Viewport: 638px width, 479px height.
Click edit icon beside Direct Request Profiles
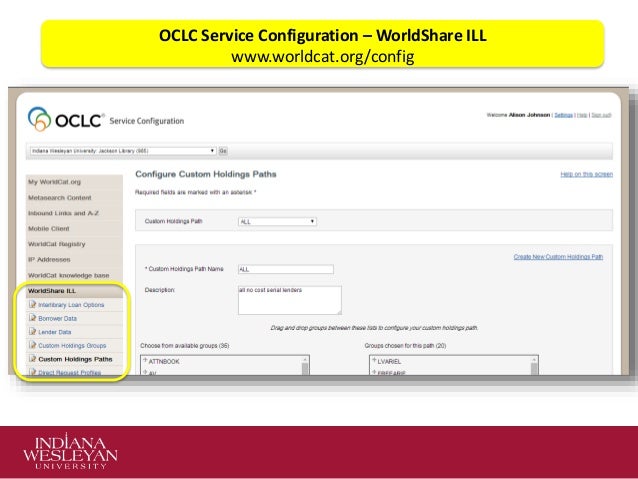pyautogui.click(x=33, y=372)
